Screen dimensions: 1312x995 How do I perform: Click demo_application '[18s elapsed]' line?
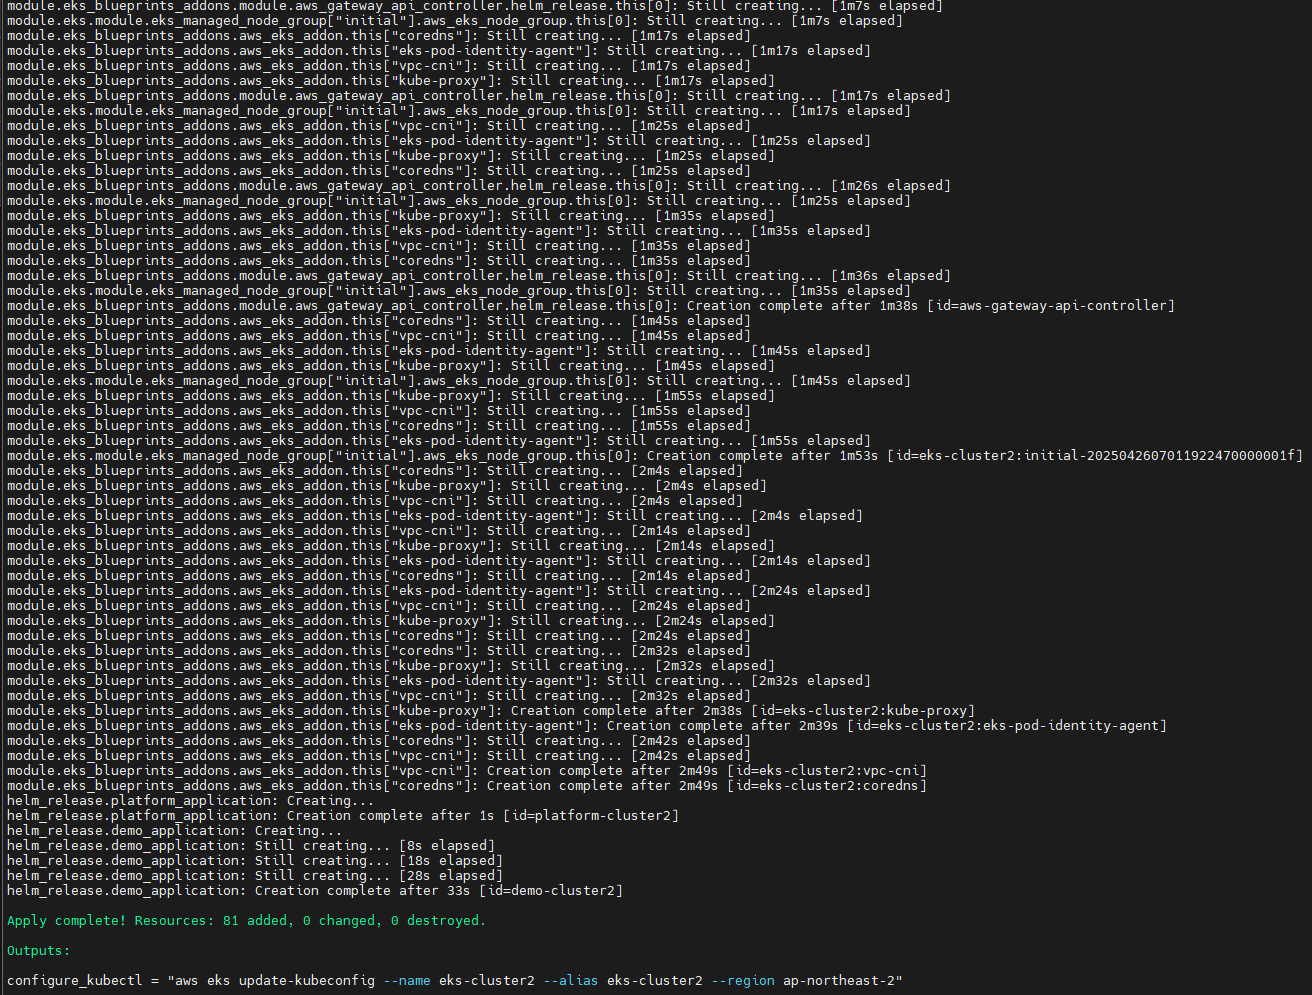[x=255, y=860]
